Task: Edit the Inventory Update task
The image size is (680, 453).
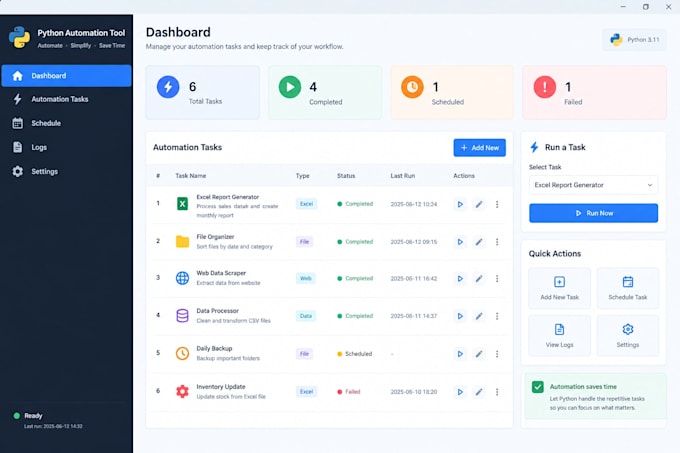Action: (x=479, y=392)
